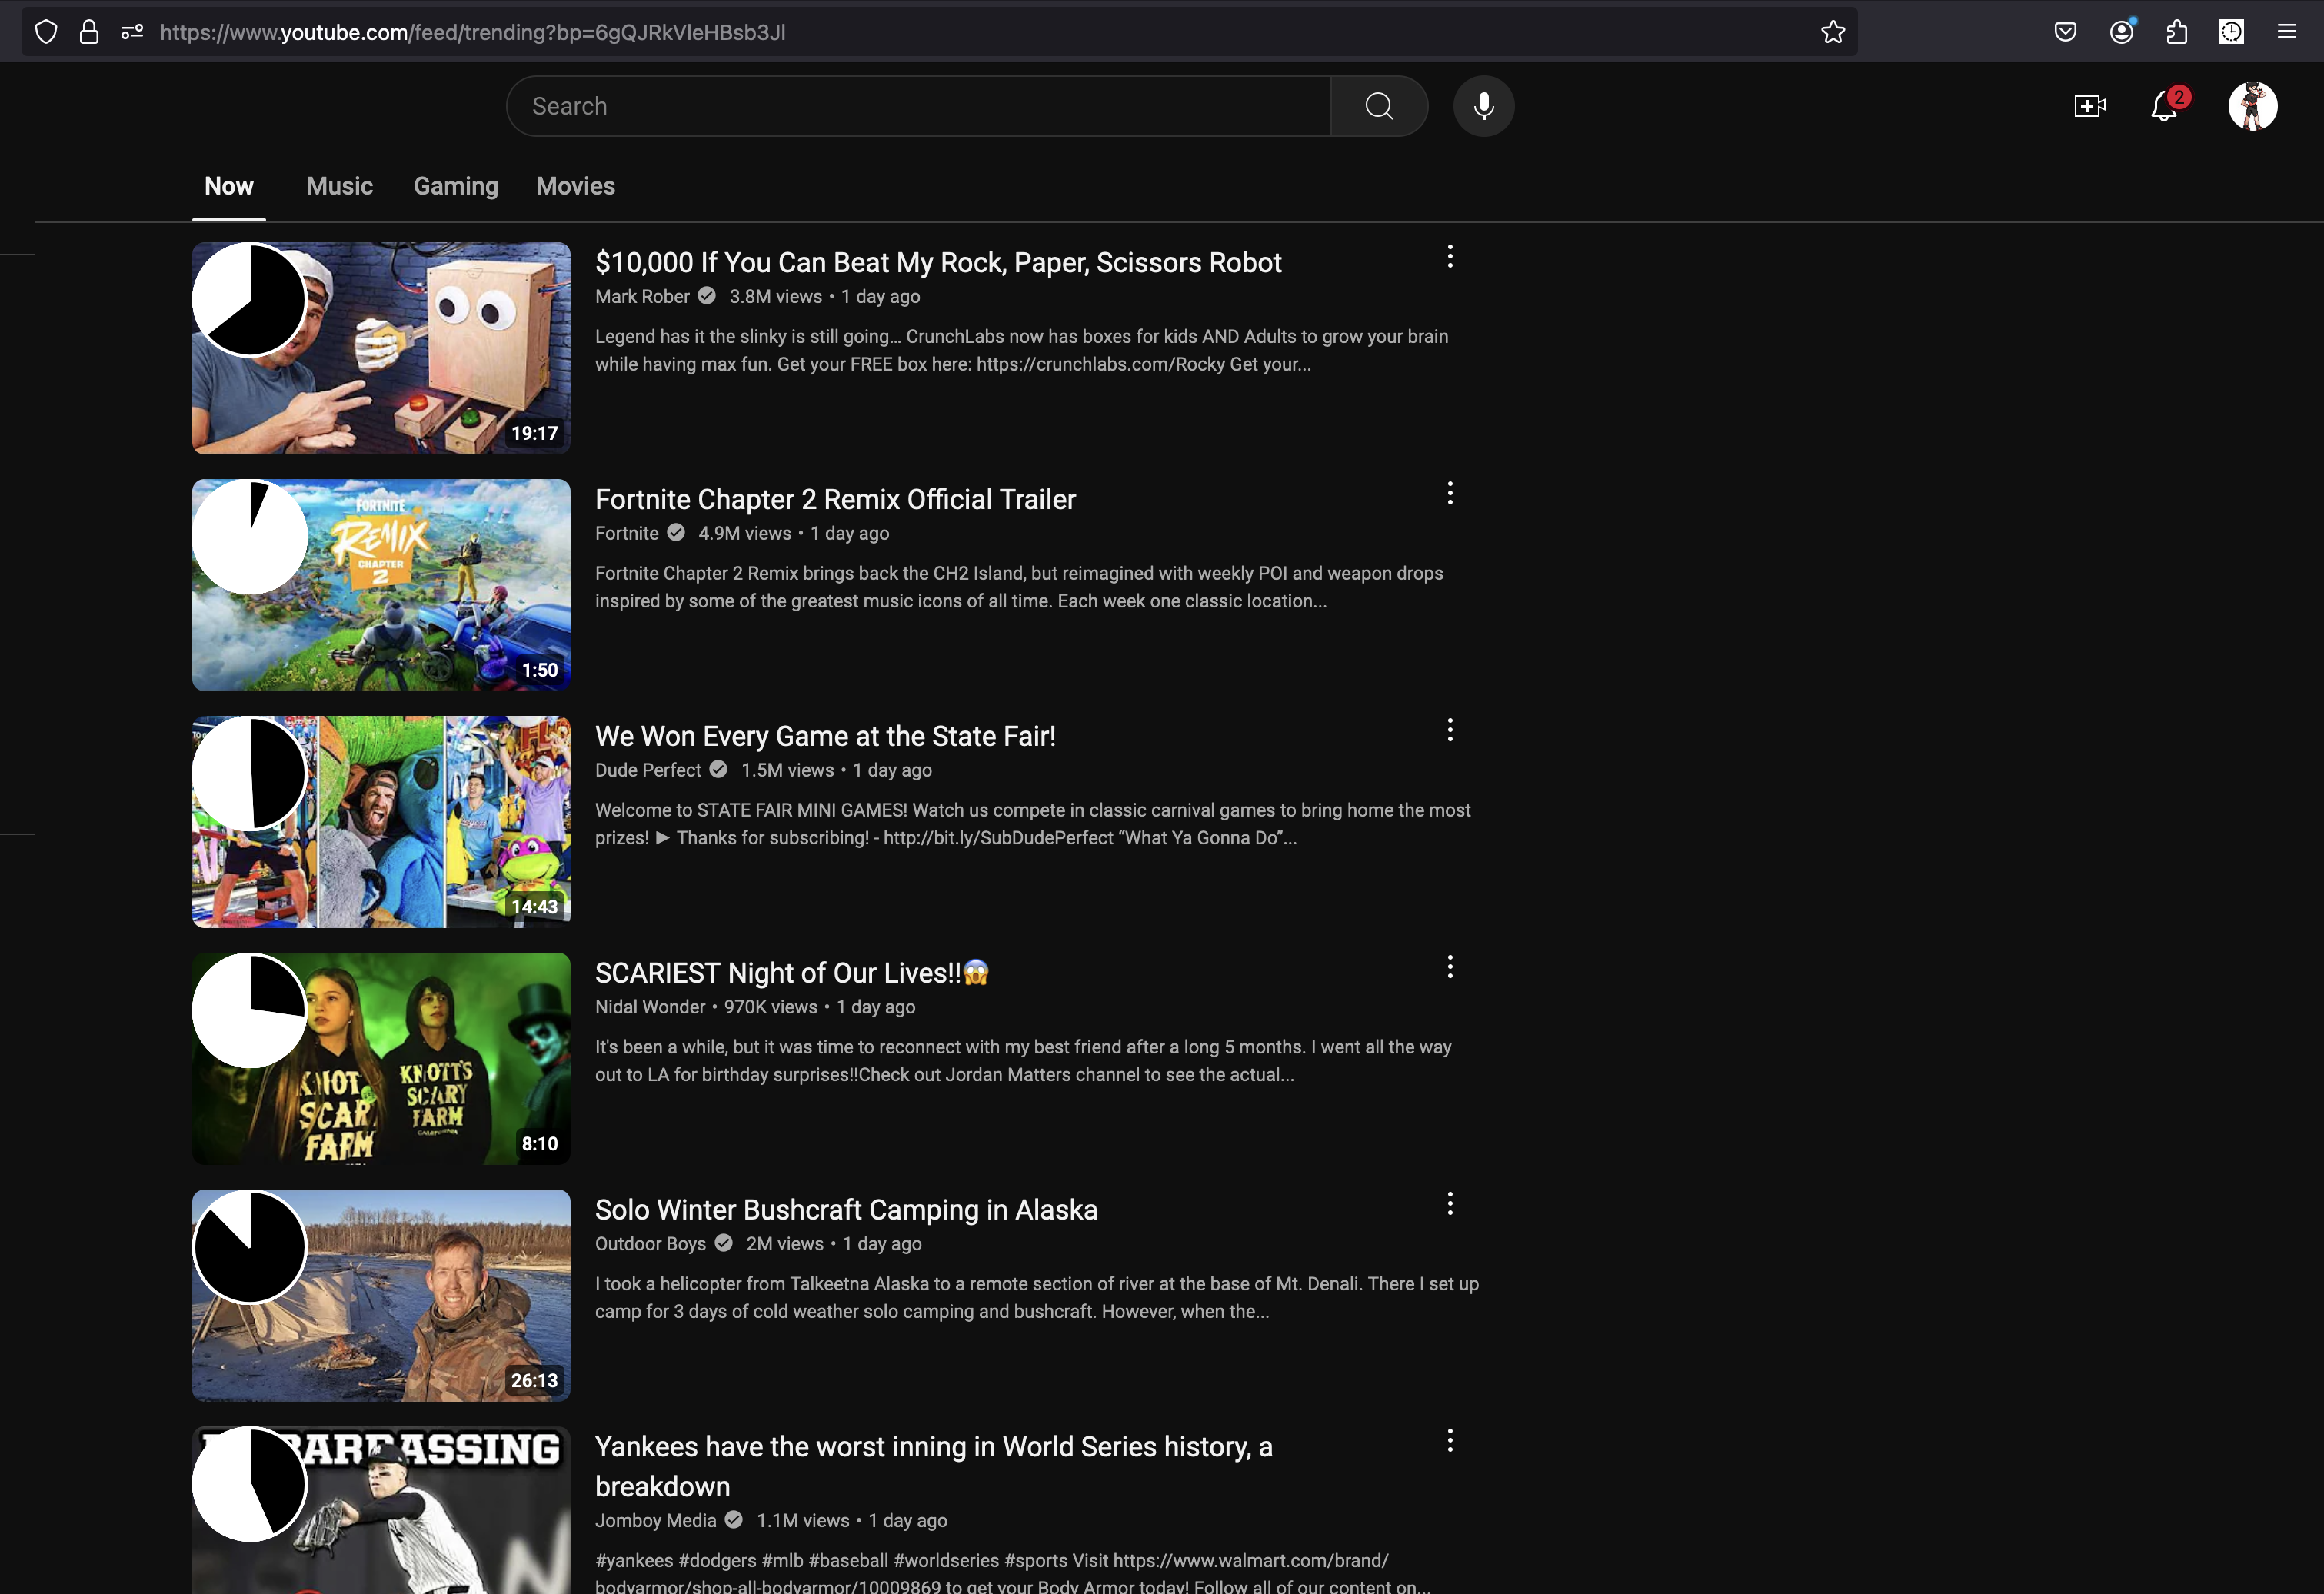Switch to the Music trending tab
Screen dimensions: 2324x1594
pos(339,186)
